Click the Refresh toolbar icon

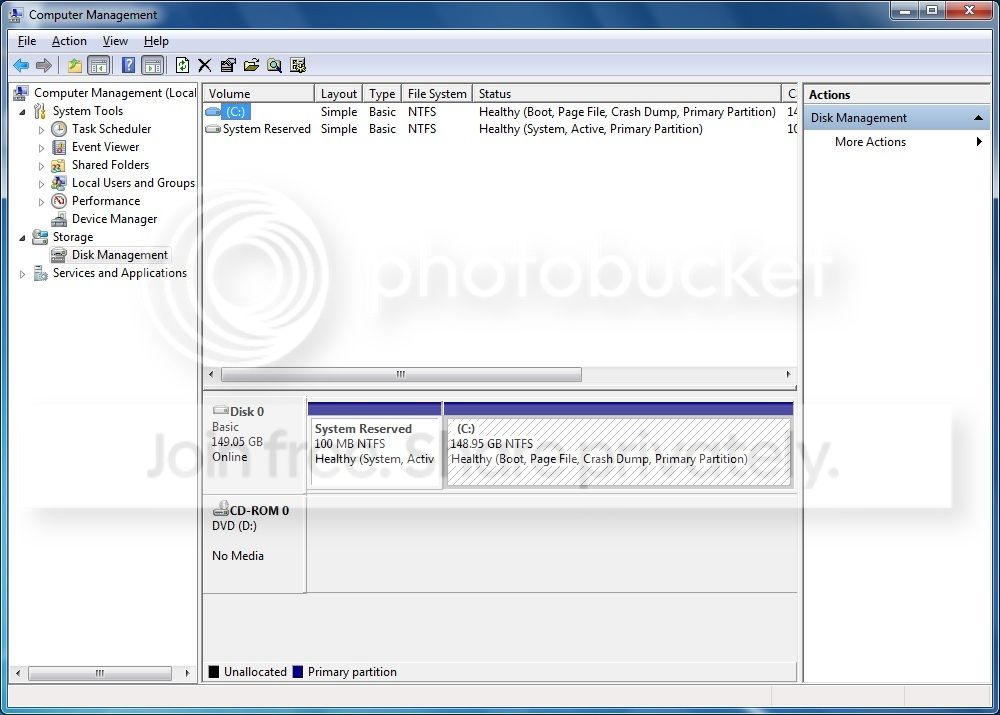click(x=182, y=65)
